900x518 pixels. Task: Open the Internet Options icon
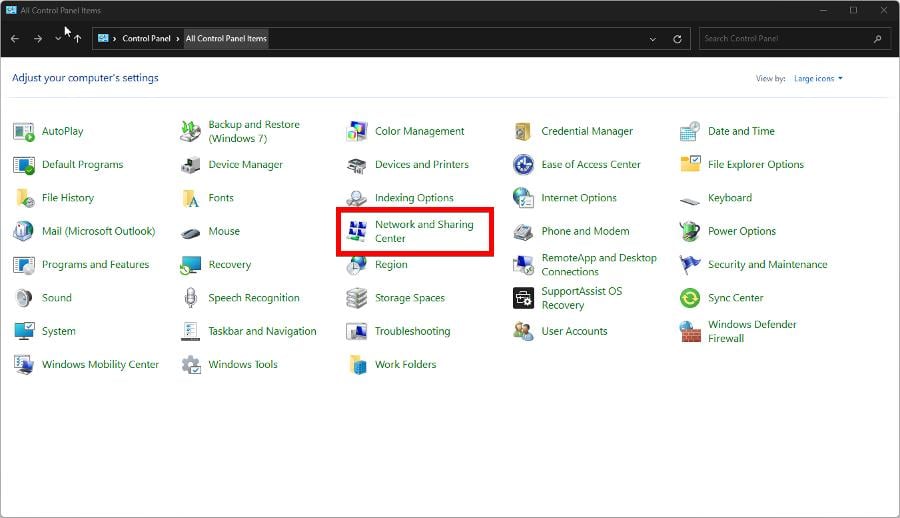[523, 198]
